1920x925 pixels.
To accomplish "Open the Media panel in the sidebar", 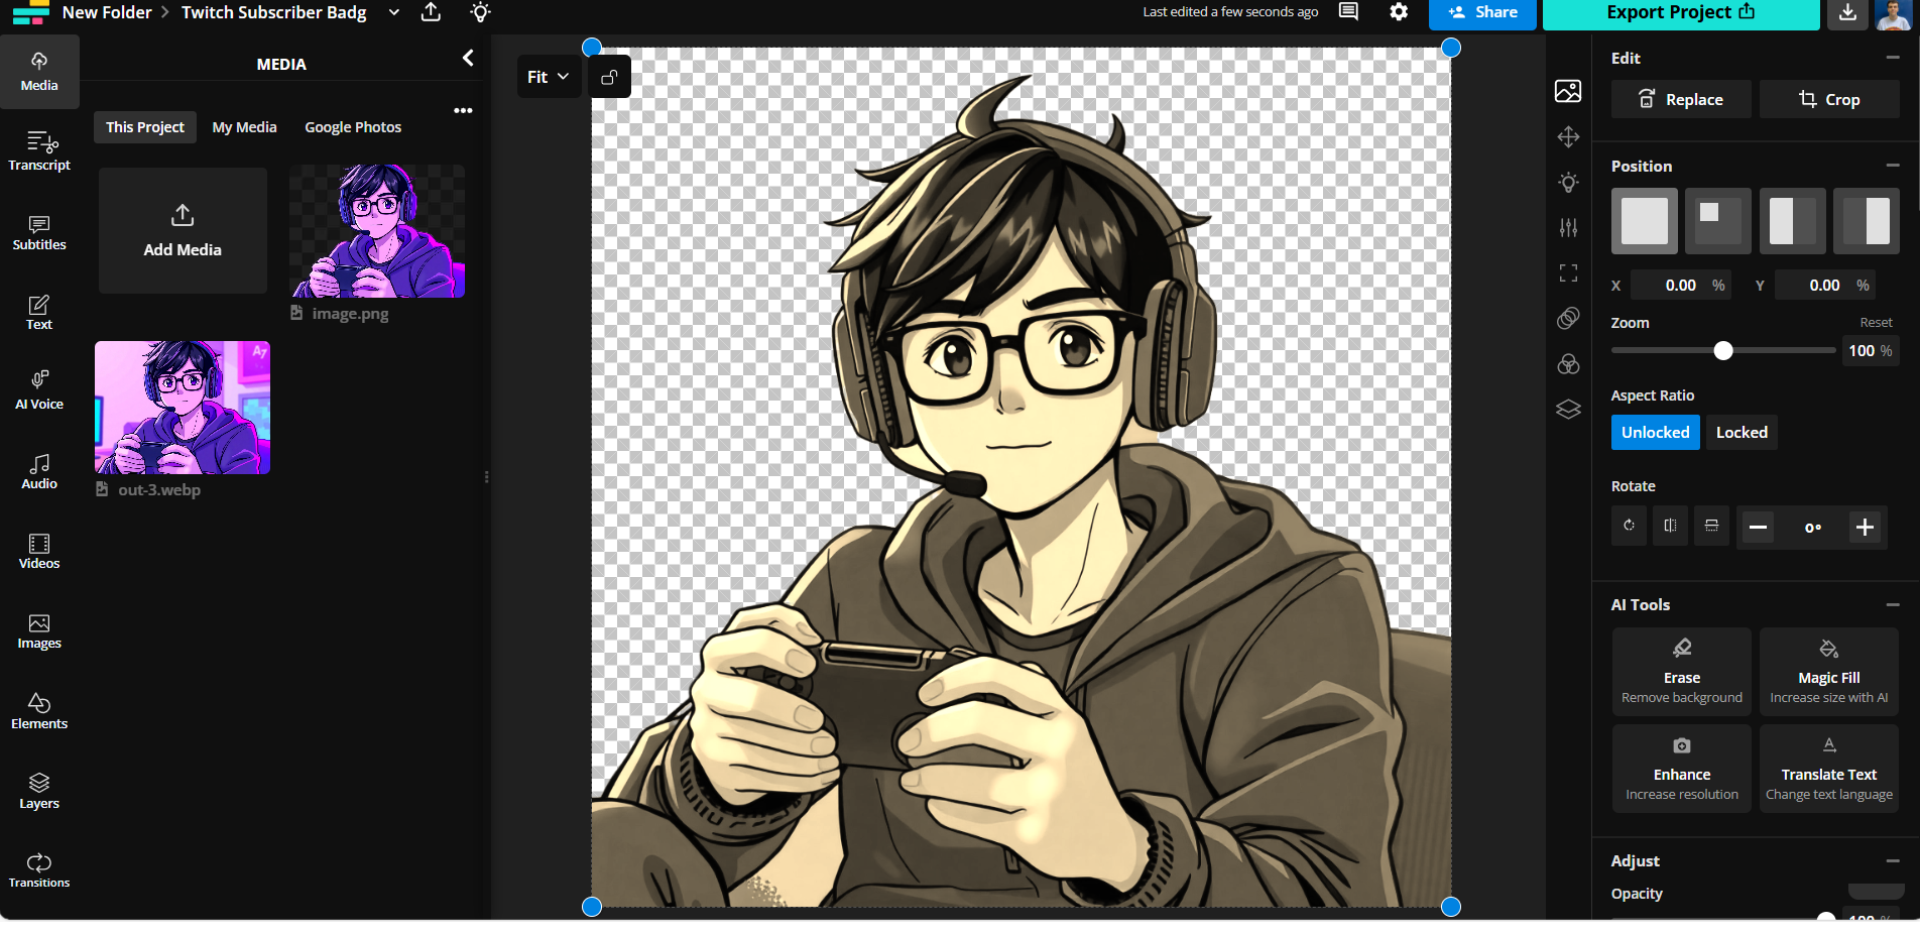I will [x=39, y=70].
